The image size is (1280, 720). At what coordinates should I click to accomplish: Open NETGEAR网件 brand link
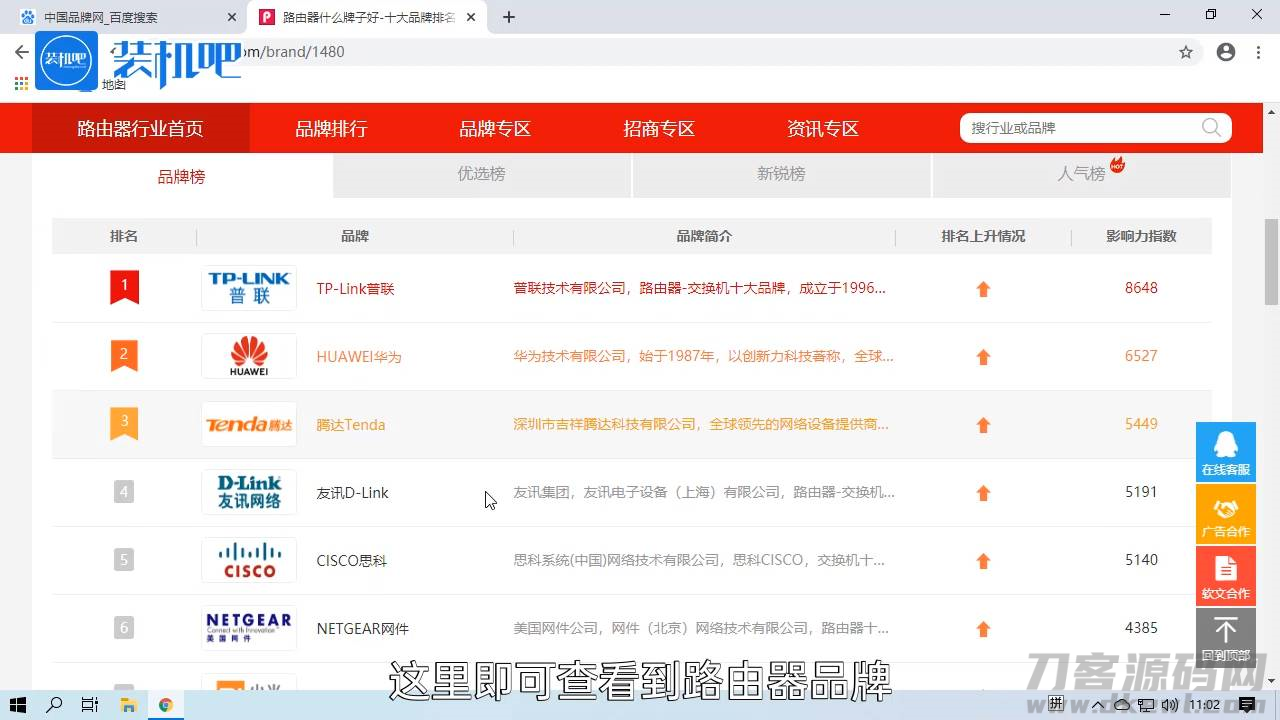pyautogui.click(x=363, y=628)
